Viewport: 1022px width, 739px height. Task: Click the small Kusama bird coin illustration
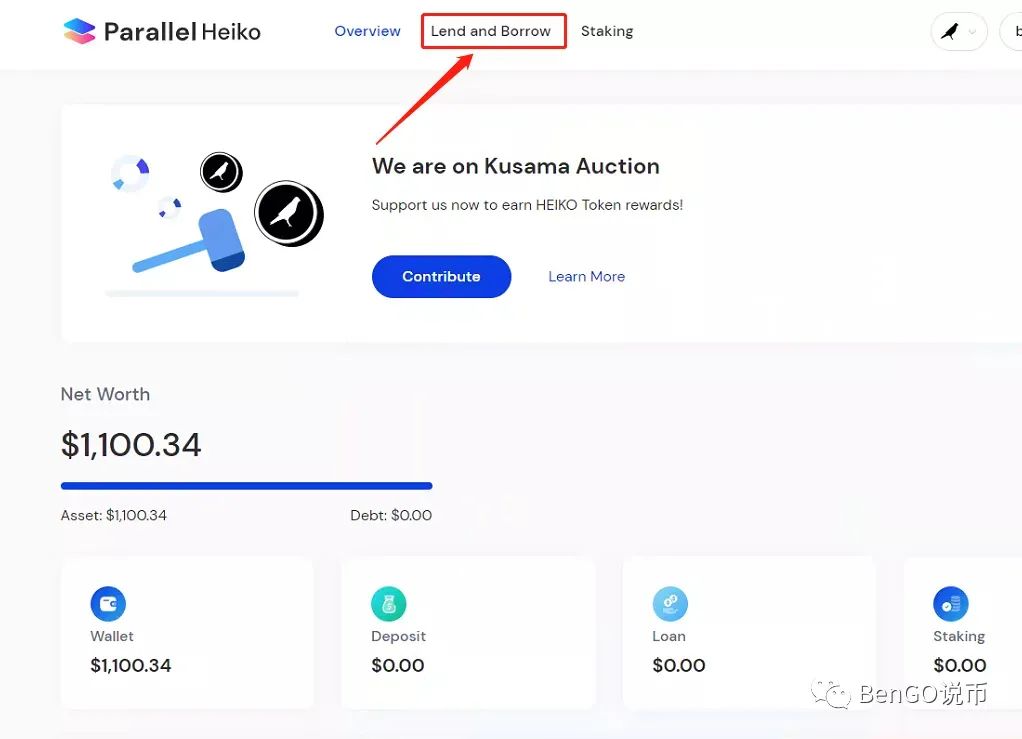point(221,172)
